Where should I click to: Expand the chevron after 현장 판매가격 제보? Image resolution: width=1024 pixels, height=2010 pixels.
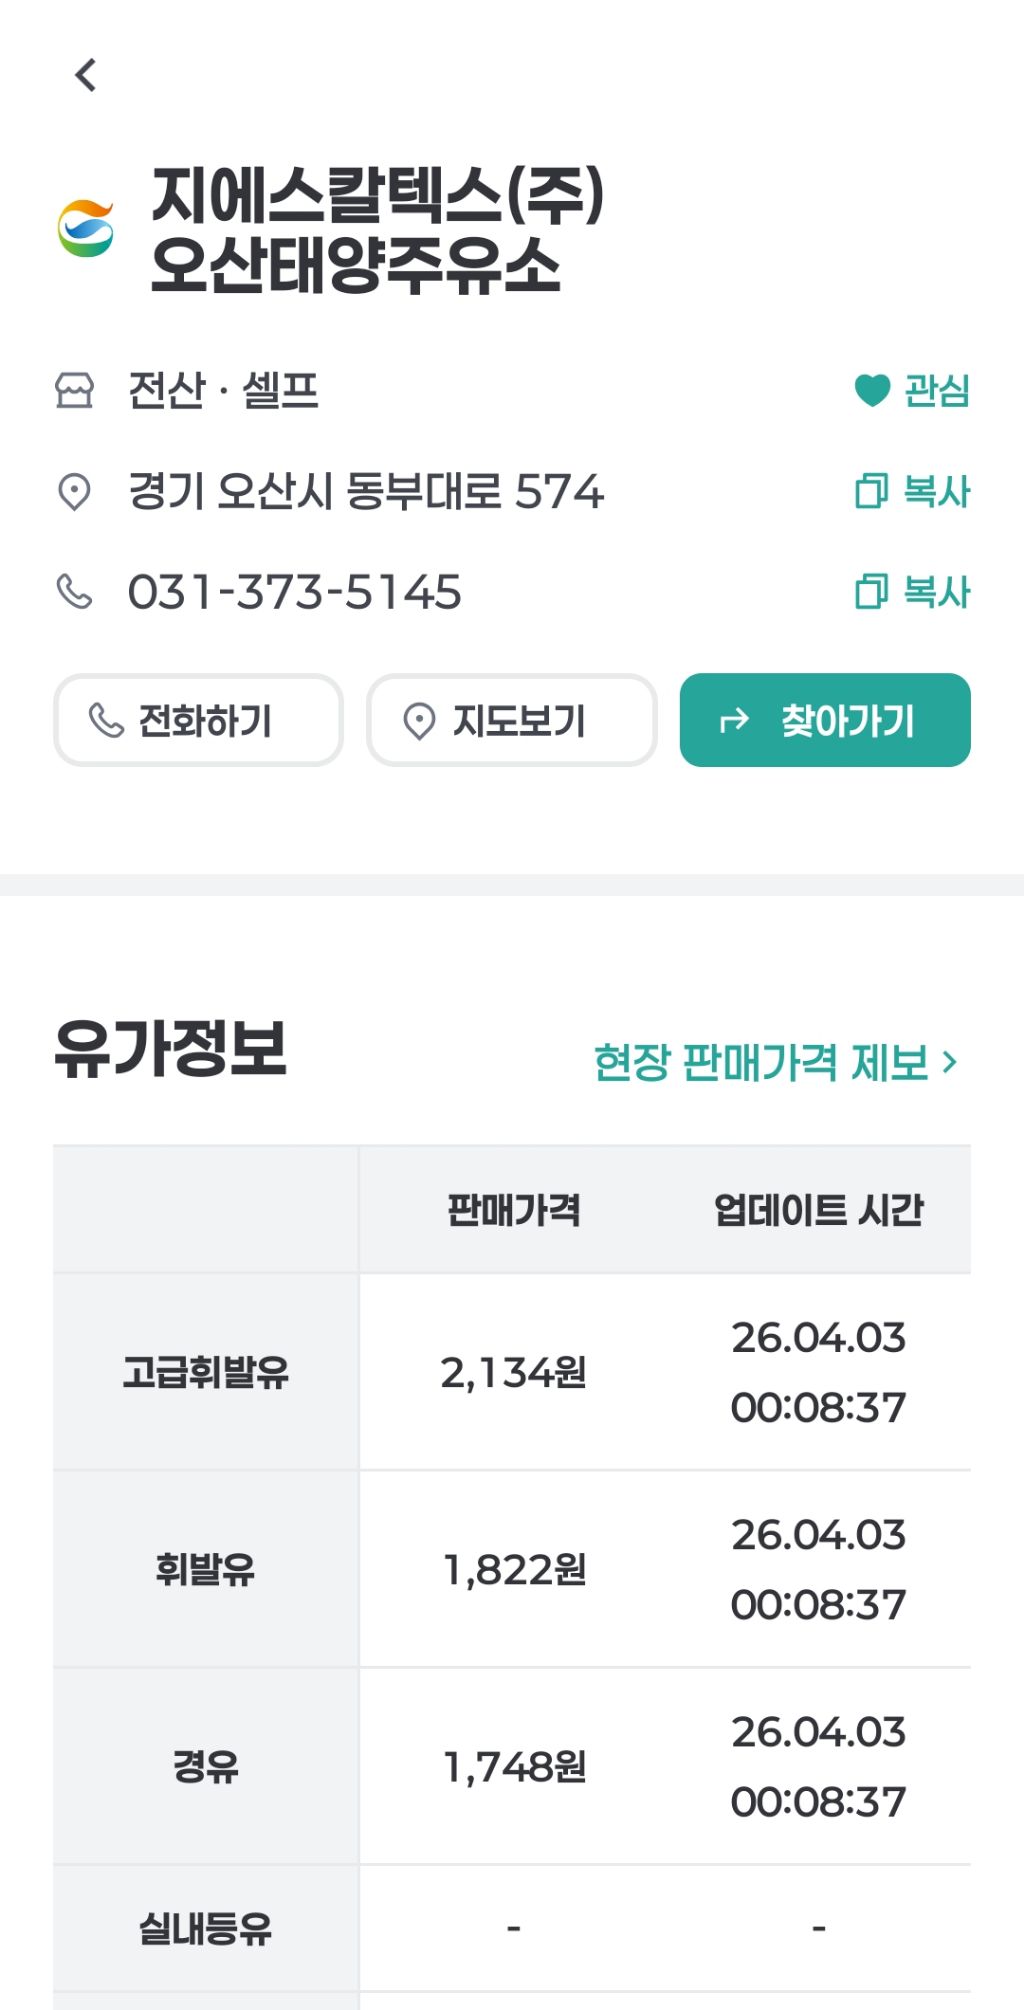tap(950, 1062)
